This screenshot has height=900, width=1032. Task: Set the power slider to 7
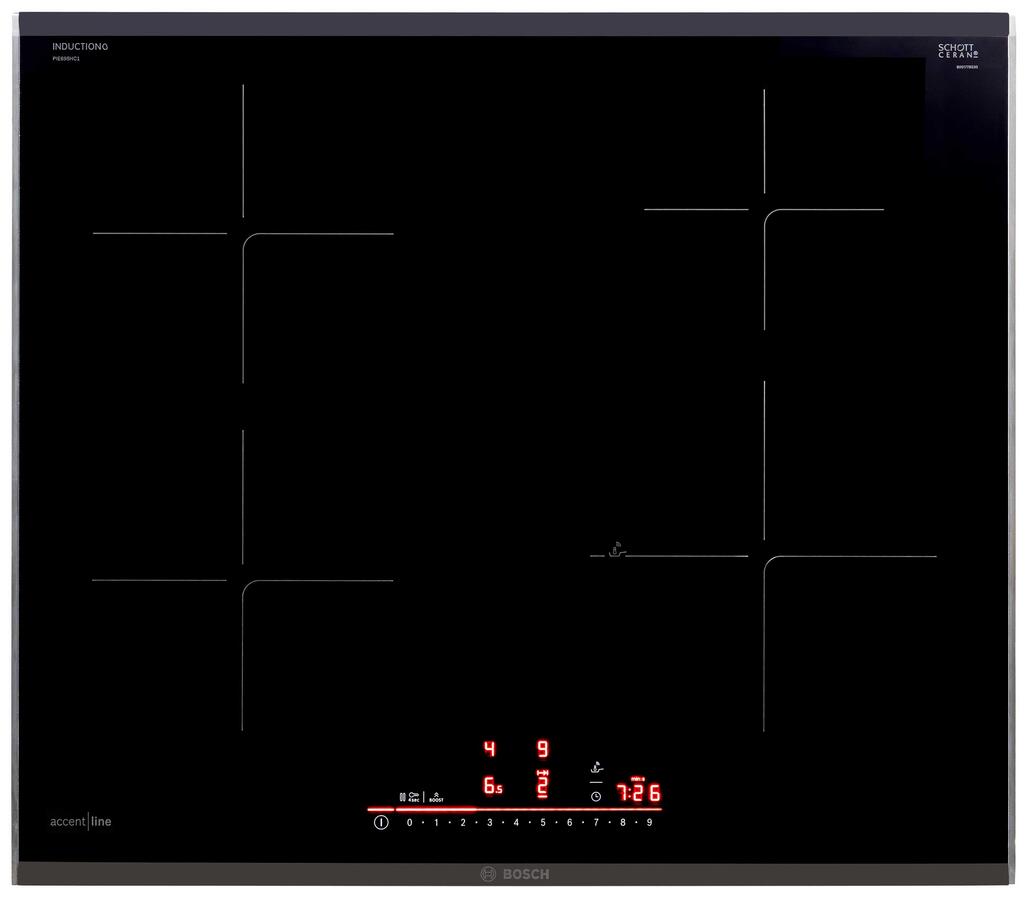[596, 823]
